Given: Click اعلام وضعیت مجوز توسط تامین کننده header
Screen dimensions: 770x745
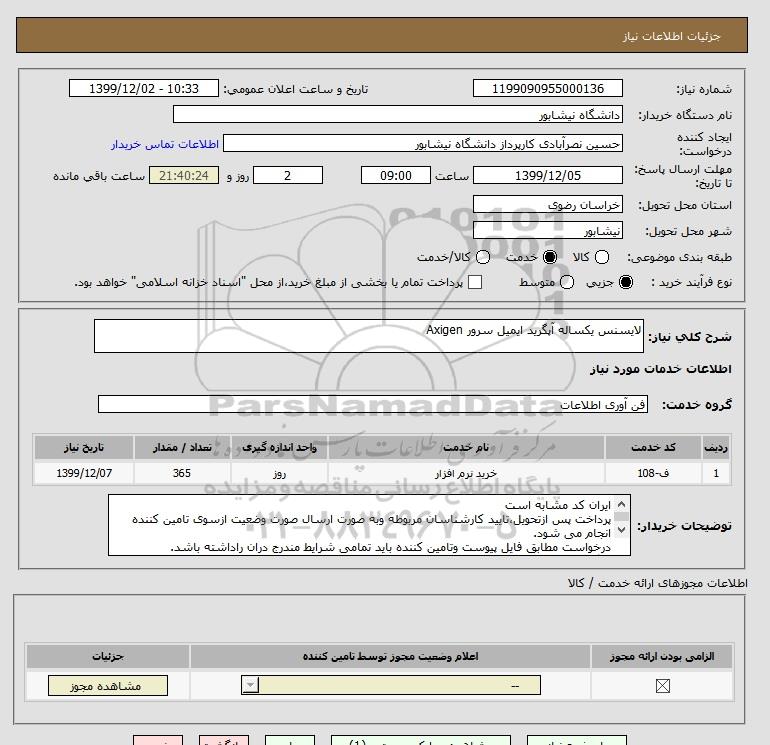Looking at the screenshot, I should point(390,656).
